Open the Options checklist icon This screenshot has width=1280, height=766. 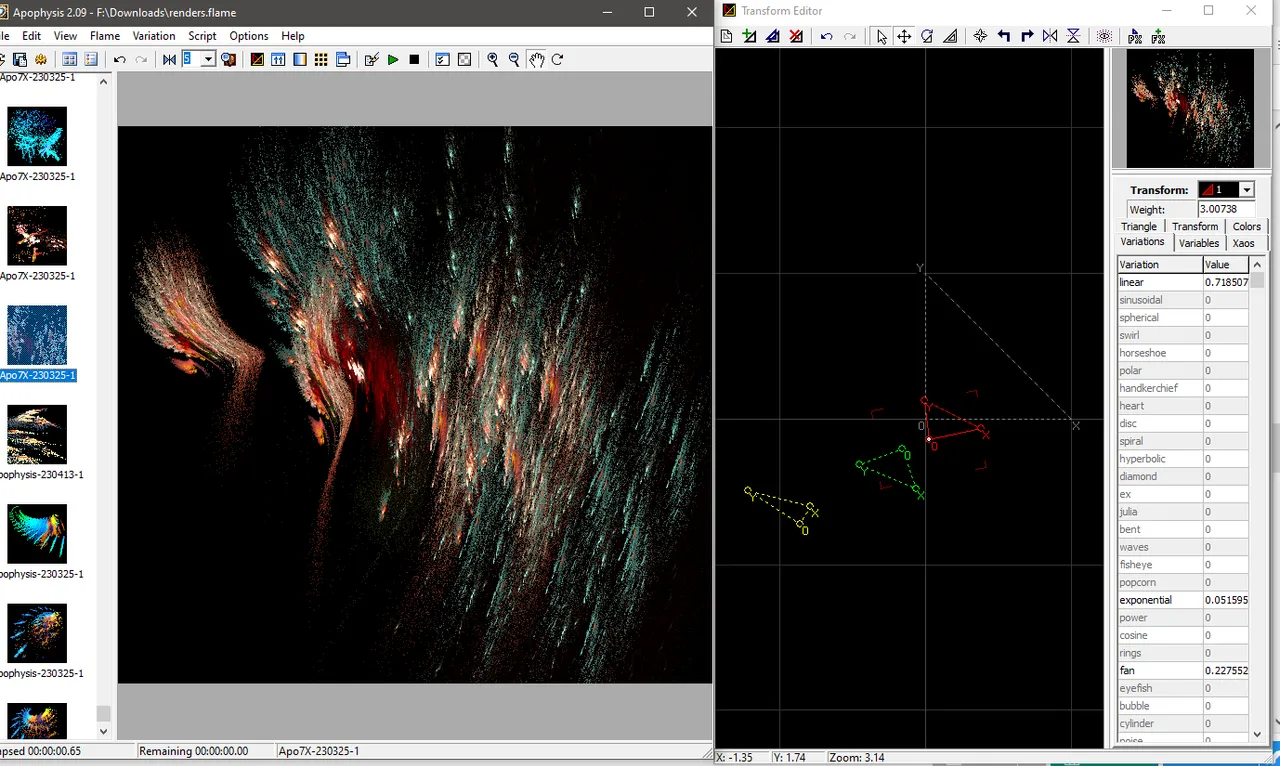tap(442, 60)
